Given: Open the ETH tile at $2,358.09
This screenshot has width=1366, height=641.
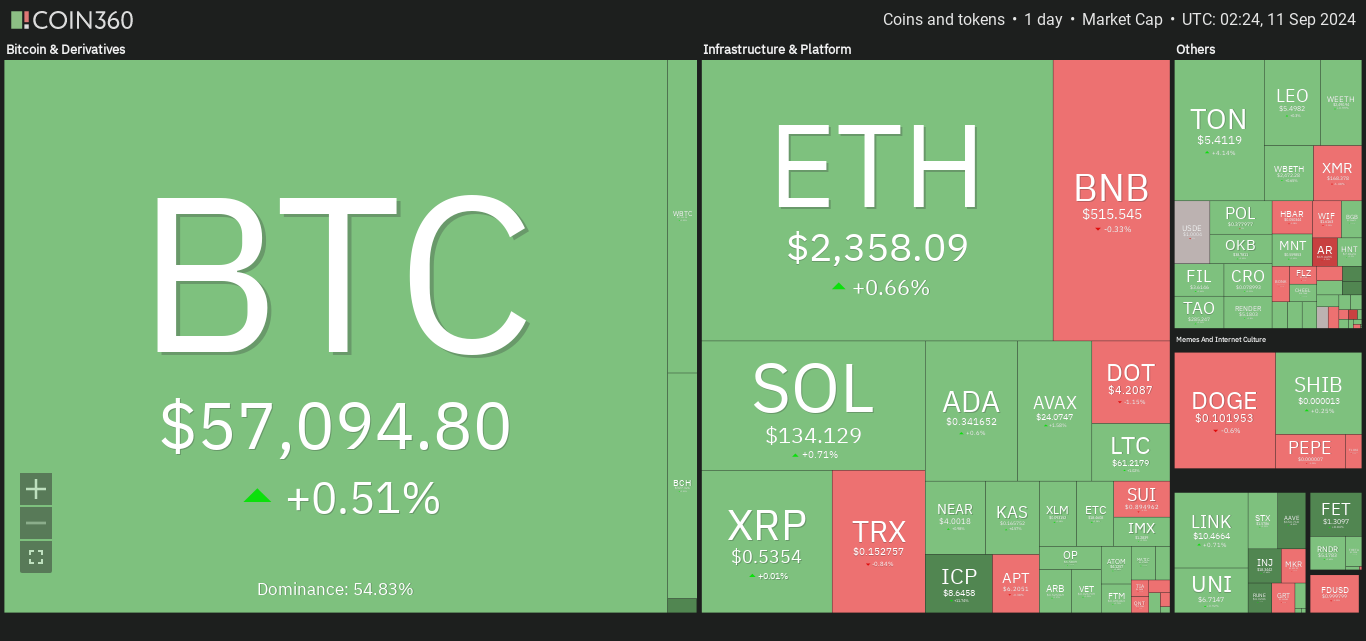Looking at the screenshot, I should tap(877, 200).
